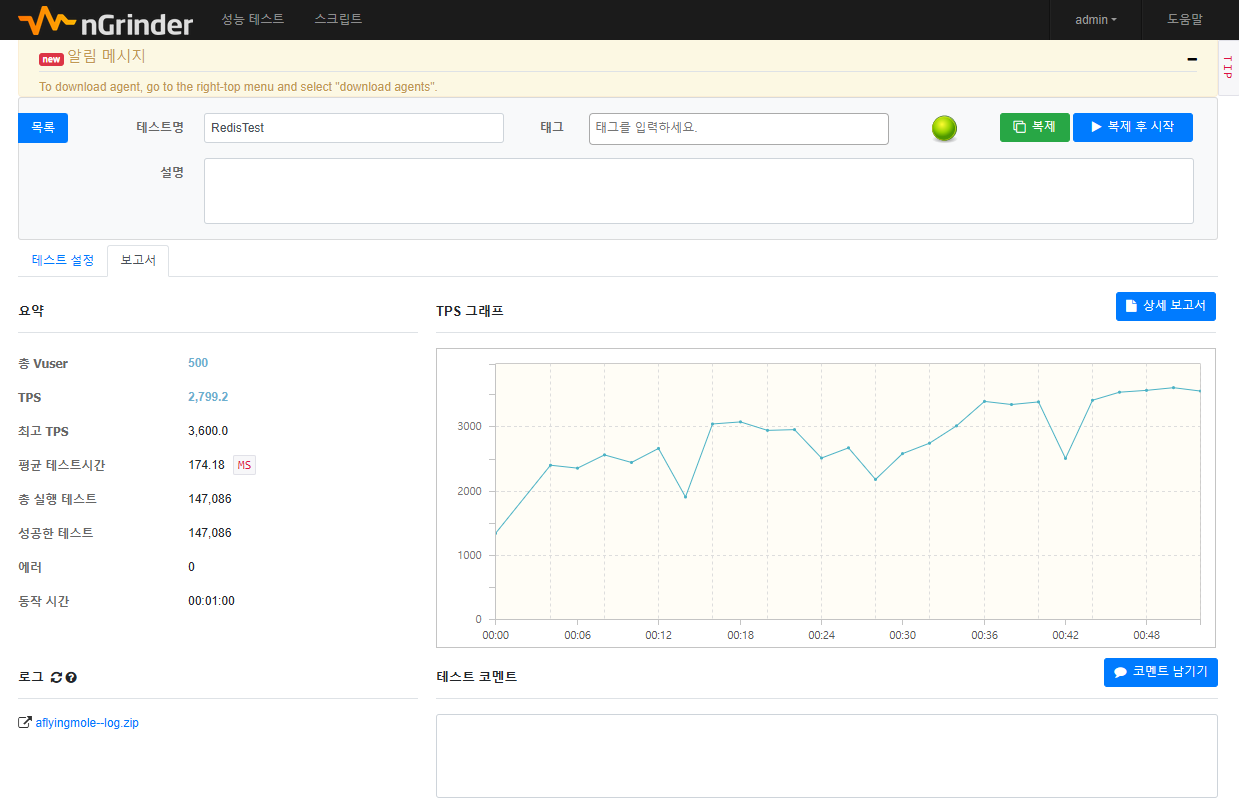This screenshot has width=1239, height=808.
Task: Click the 성공한 테스트 label
Action: (56, 533)
